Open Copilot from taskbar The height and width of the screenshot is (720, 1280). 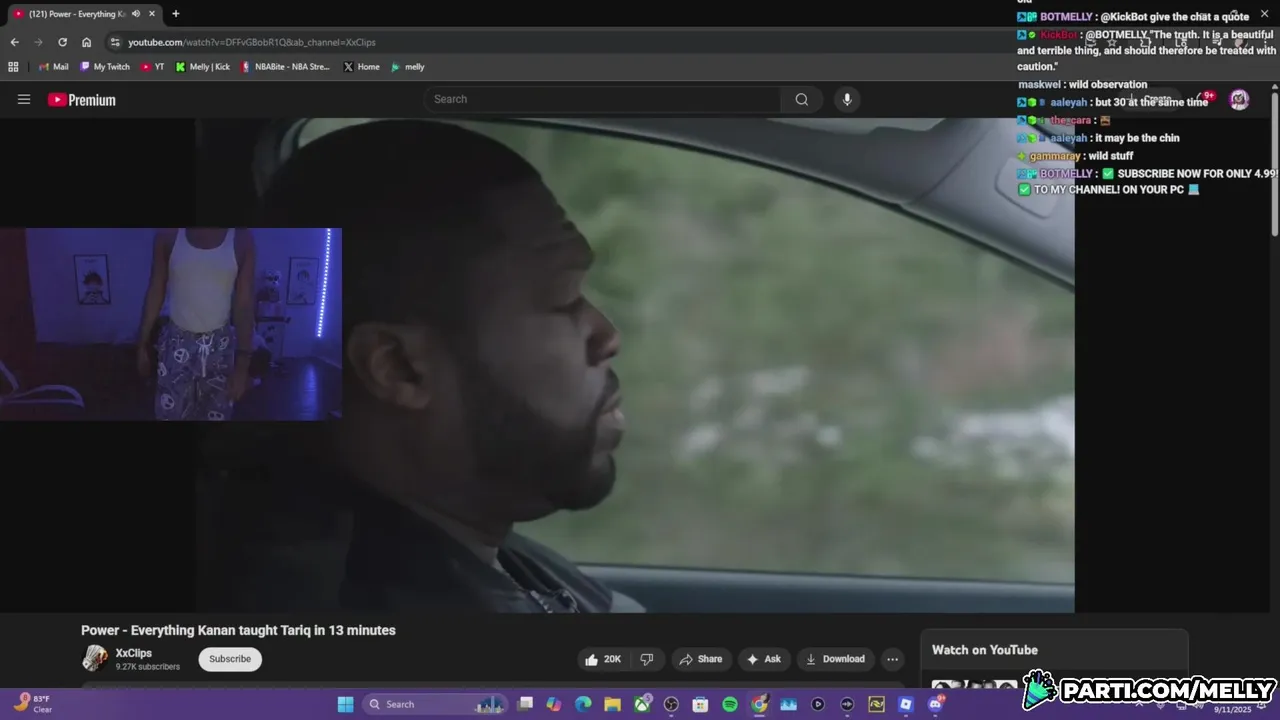pos(554,704)
